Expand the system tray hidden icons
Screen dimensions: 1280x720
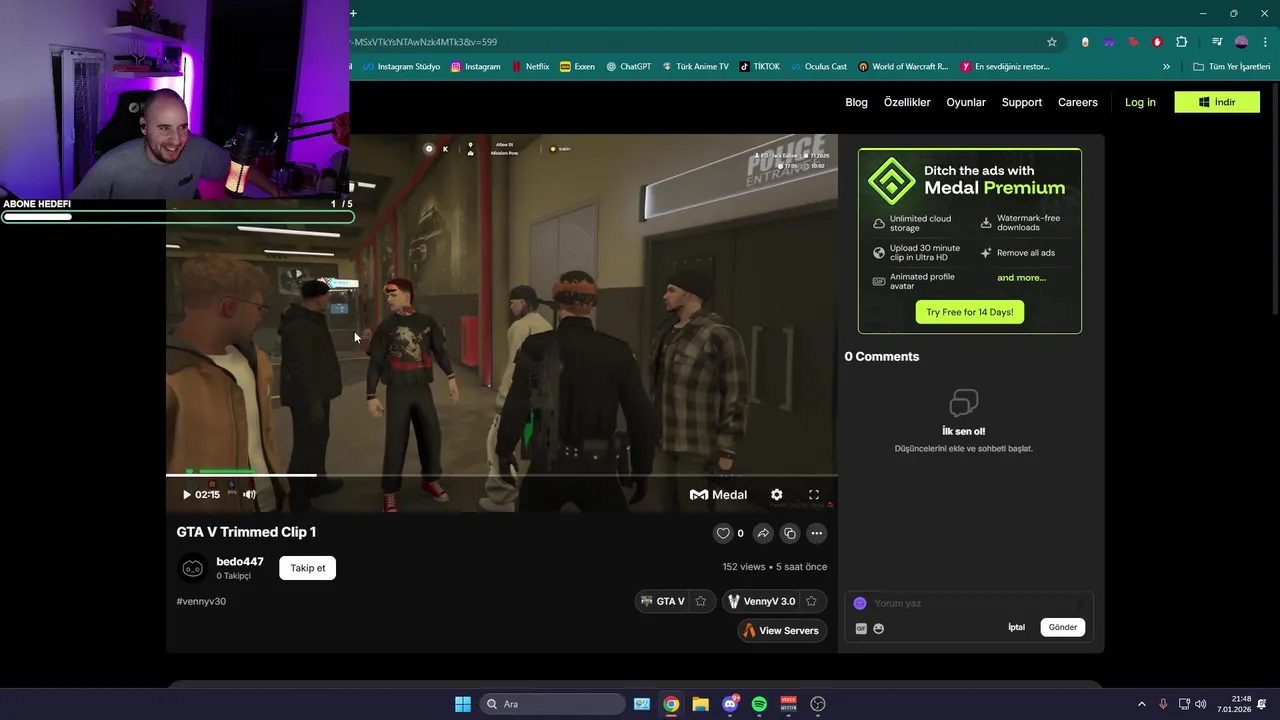coord(1141,704)
